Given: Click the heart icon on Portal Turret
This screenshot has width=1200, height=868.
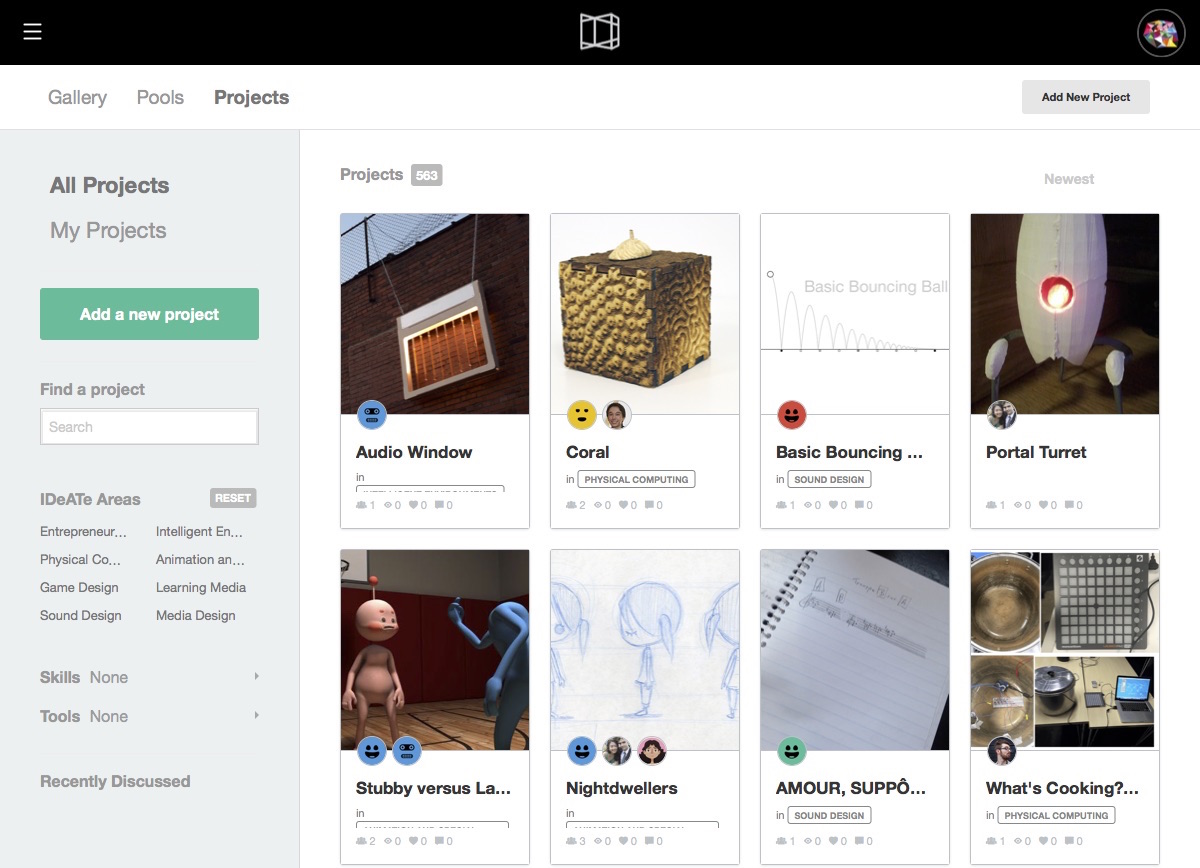Looking at the screenshot, I should (x=1045, y=505).
